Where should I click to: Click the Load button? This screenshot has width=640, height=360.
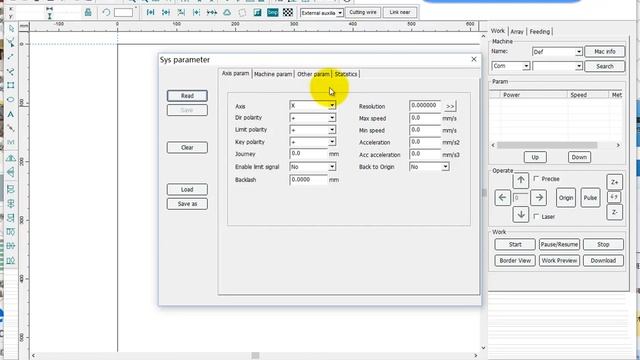tap(187, 189)
